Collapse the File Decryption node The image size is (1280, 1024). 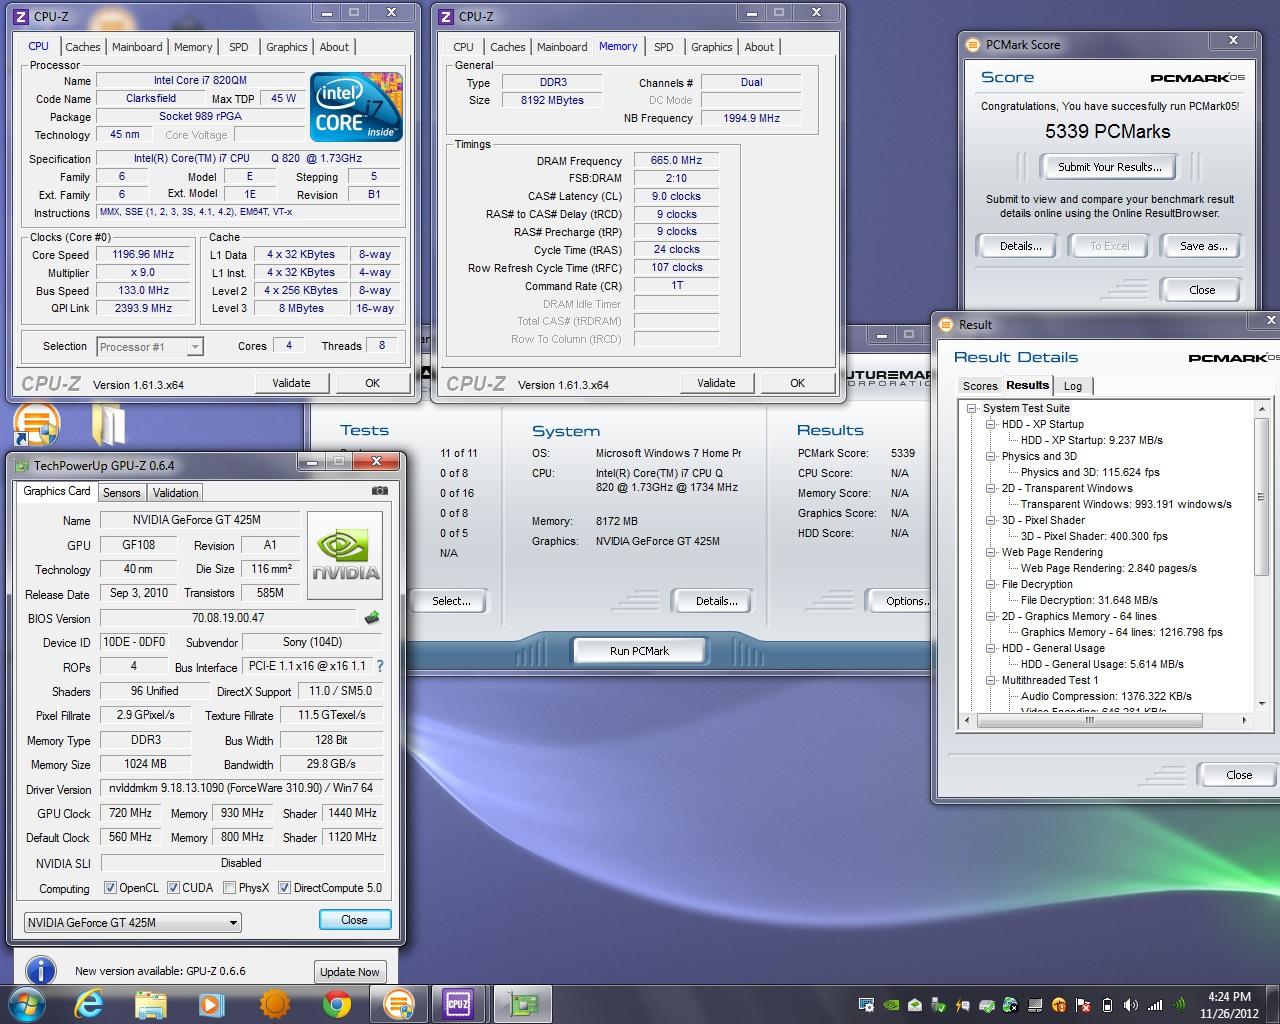[991, 584]
